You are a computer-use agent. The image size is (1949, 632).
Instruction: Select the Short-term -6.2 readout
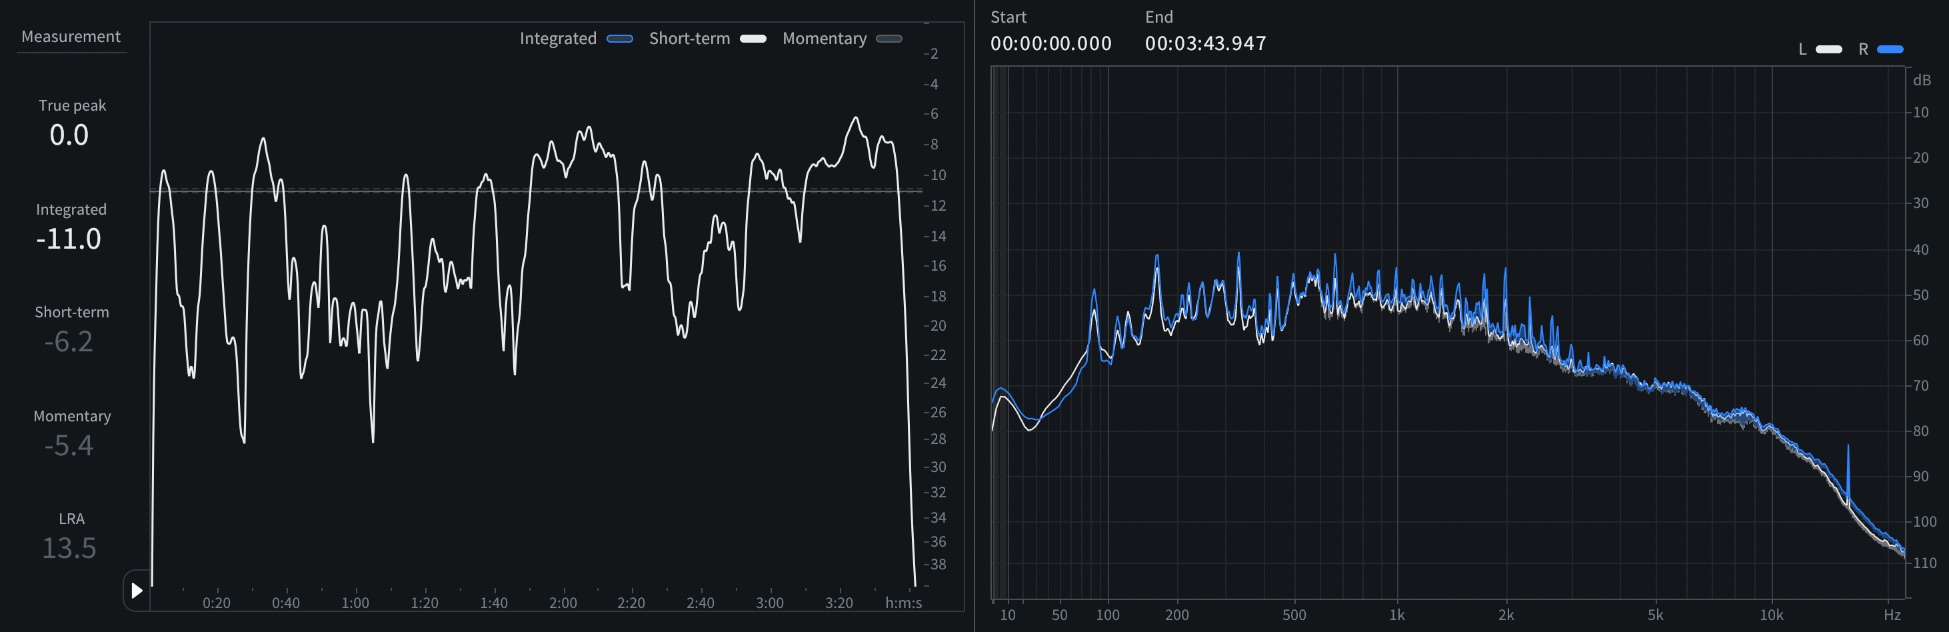click(69, 342)
